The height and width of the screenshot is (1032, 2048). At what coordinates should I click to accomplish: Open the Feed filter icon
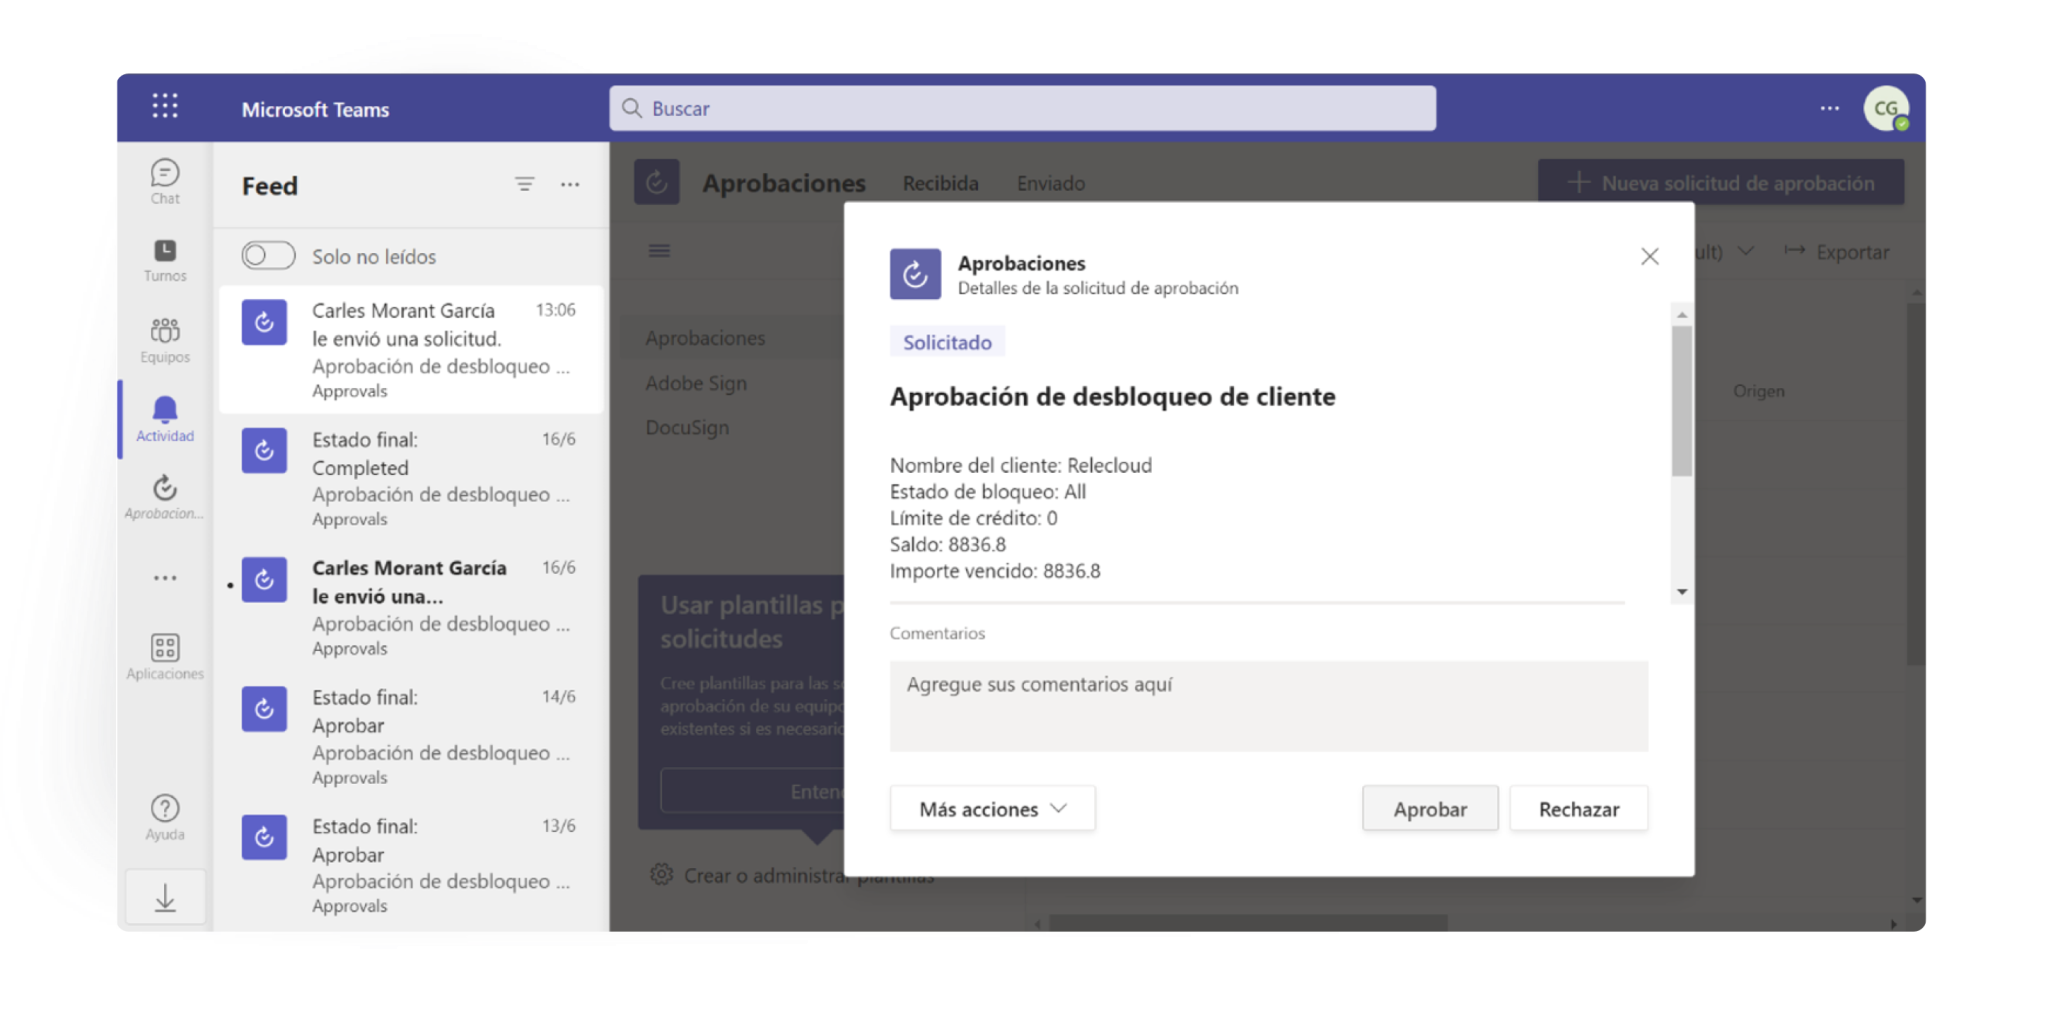(524, 184)
